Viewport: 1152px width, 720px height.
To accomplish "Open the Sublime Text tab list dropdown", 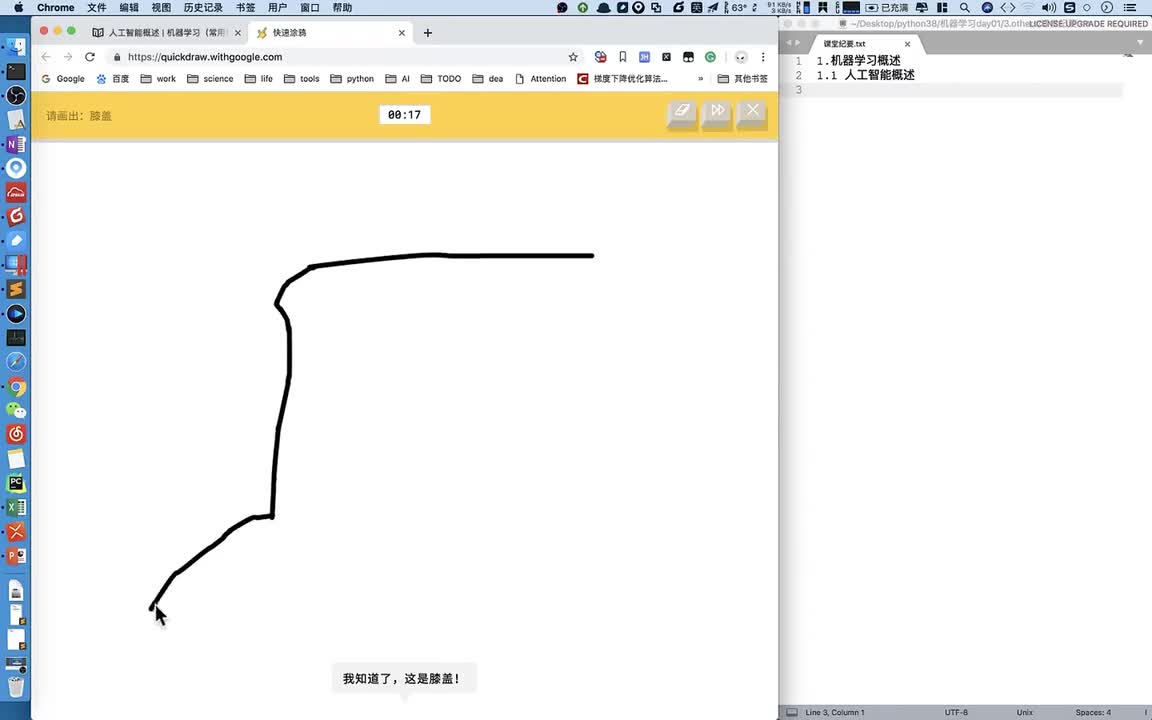I will tap(1141, 43).
